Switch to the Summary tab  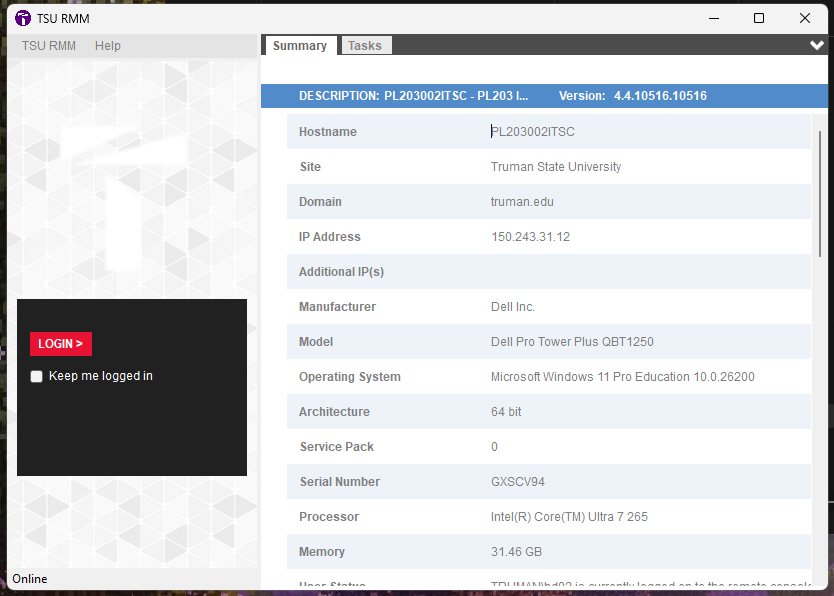point(300,46)
